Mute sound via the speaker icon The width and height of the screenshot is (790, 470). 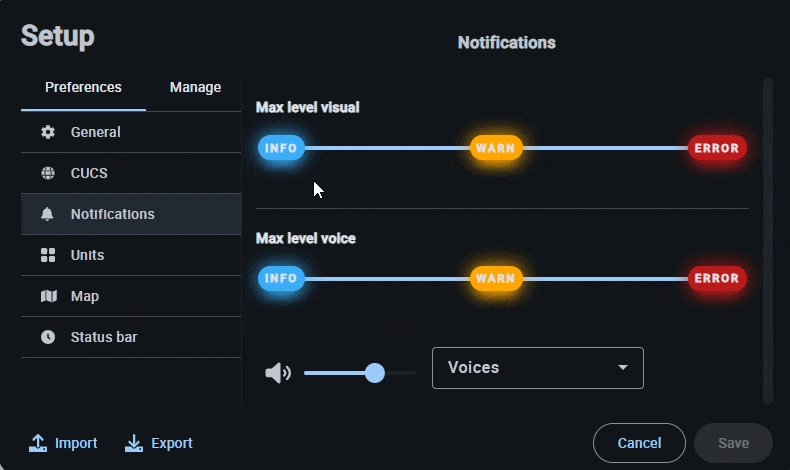tap(277, 373)
